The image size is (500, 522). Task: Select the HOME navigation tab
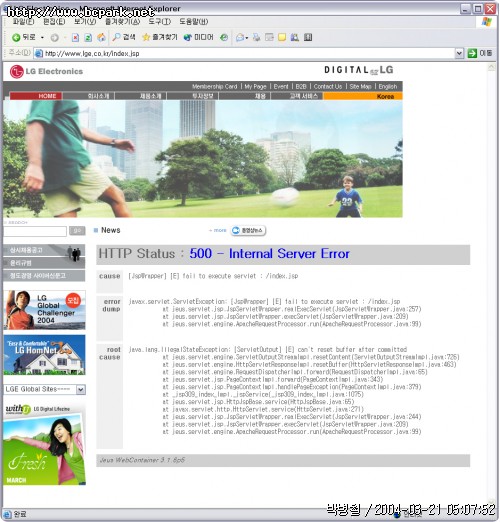[x=36, y=96]
